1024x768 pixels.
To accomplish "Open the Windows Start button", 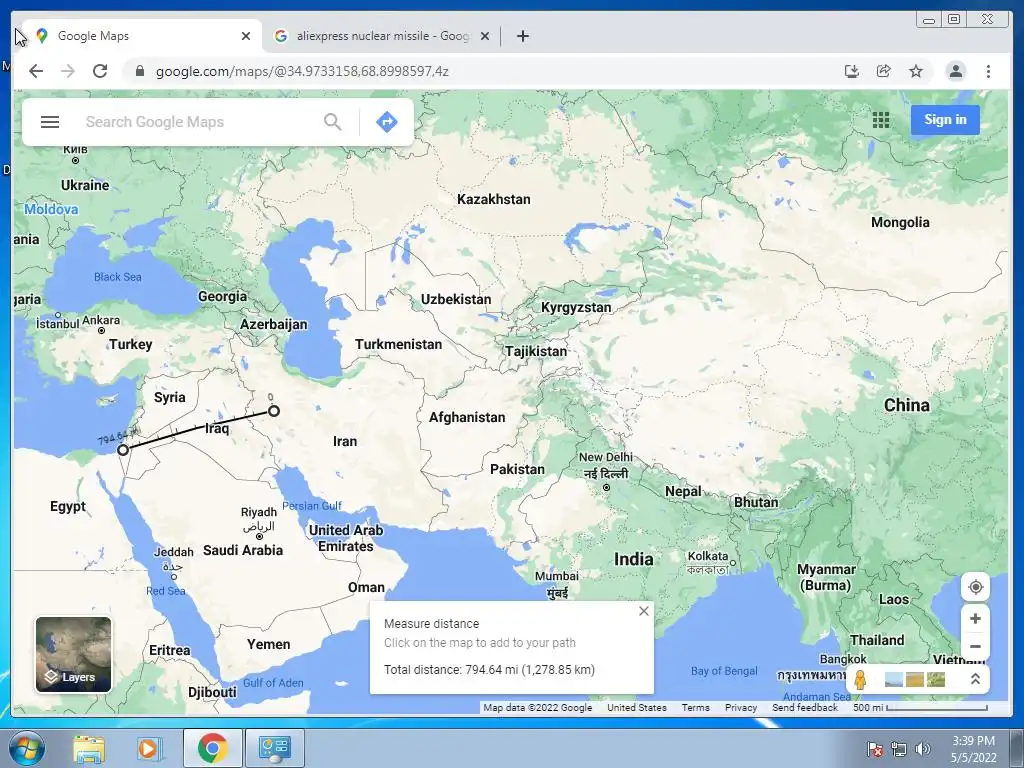I will [26, 748].
